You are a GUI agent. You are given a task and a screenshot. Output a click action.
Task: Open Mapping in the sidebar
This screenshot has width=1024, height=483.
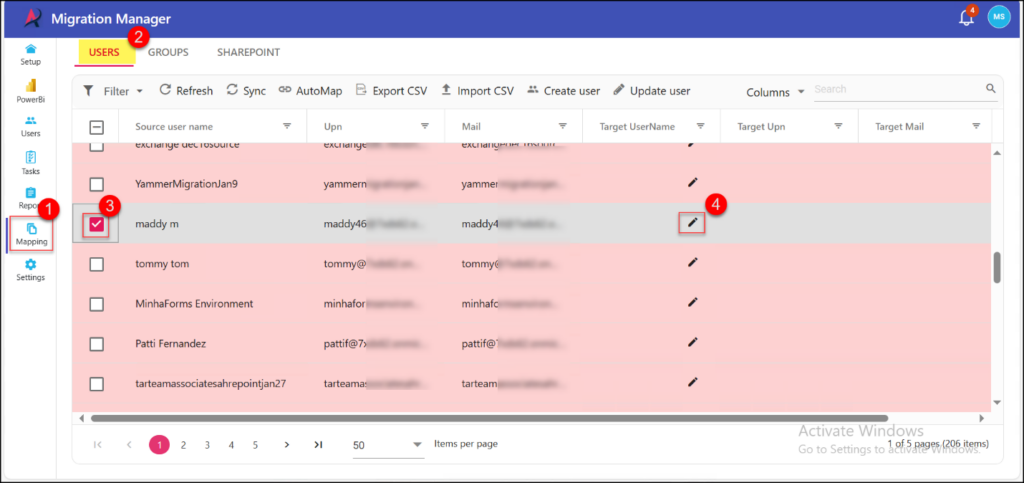click(31, 235)
